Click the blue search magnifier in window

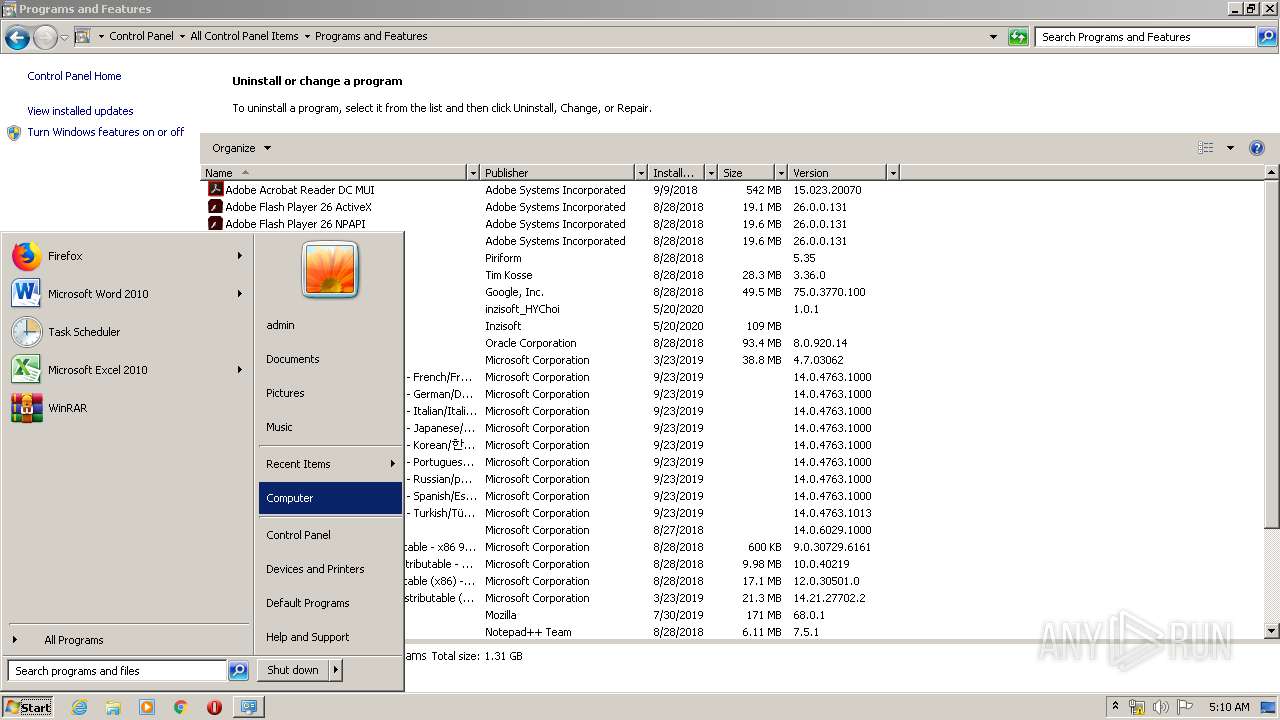pos(1267,37)
